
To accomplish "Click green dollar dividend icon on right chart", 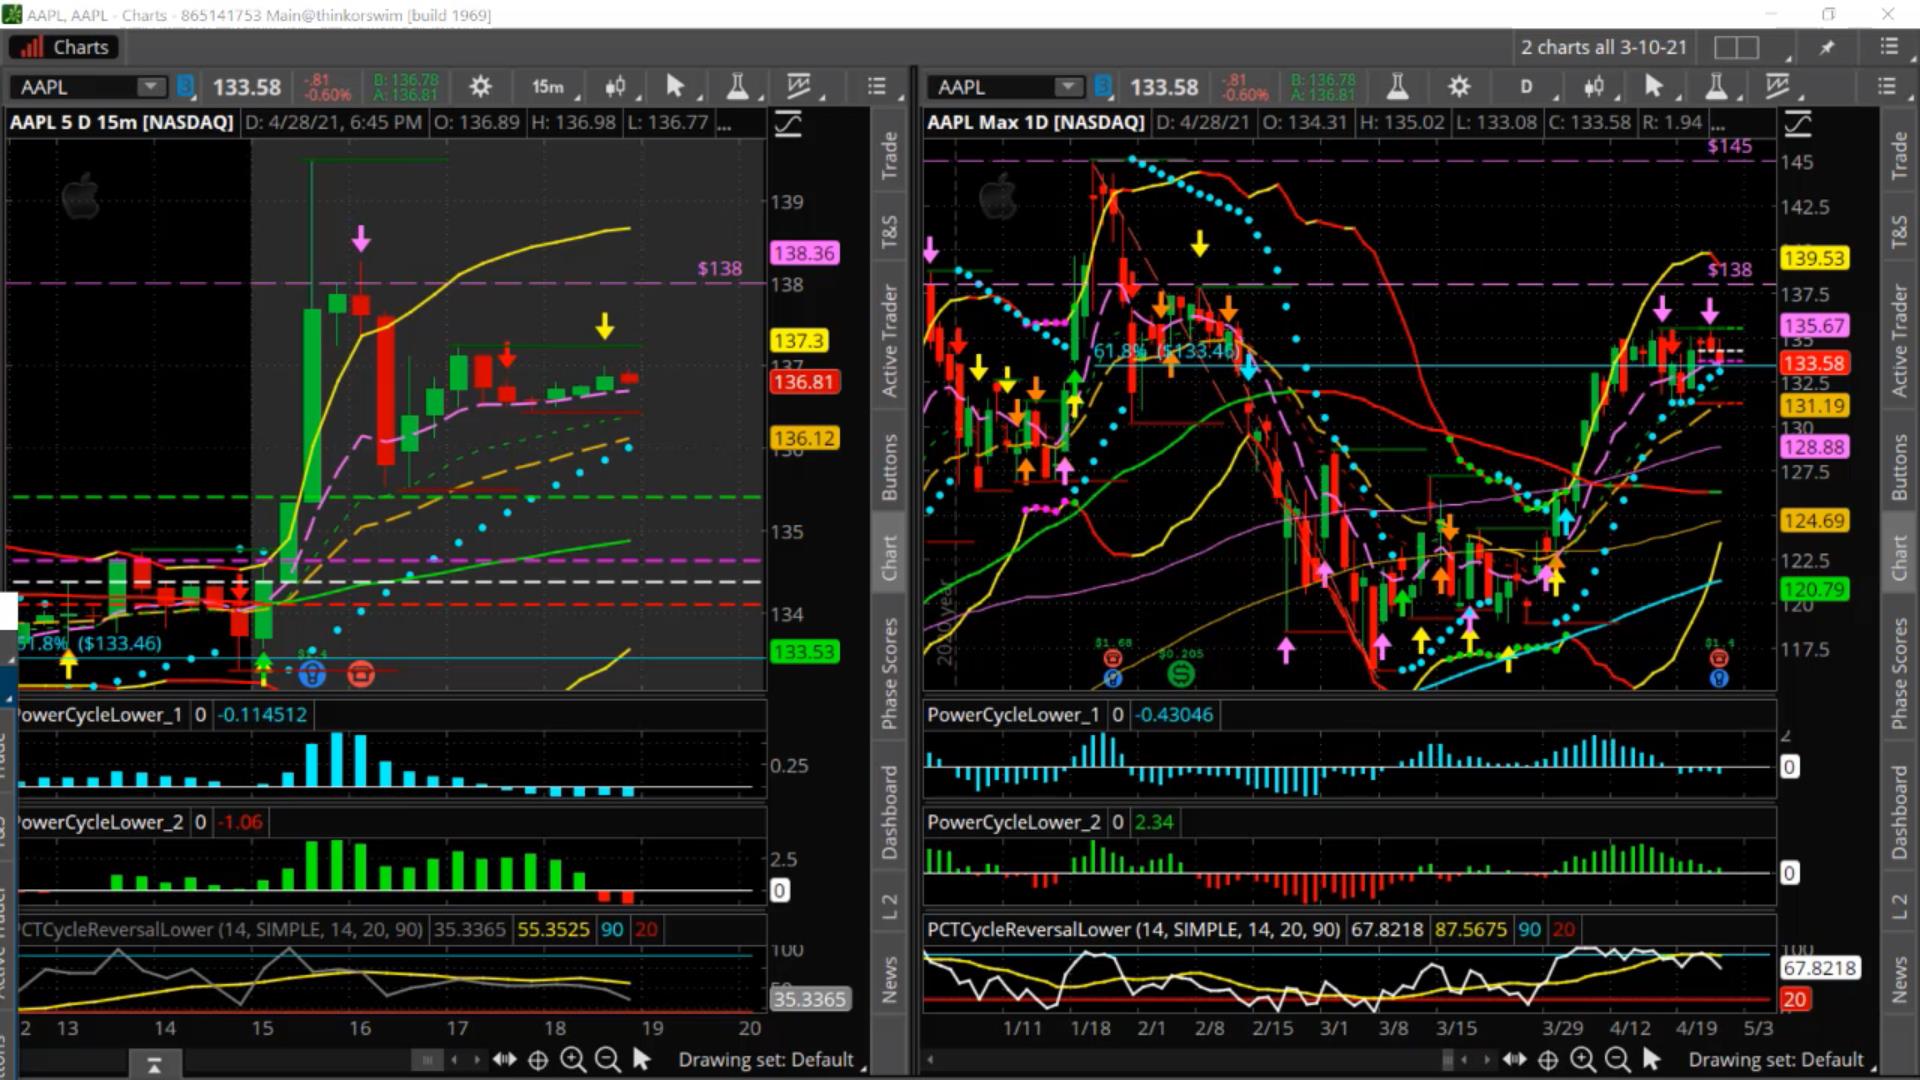I will pyautogui.click(x=1181, y=674).
